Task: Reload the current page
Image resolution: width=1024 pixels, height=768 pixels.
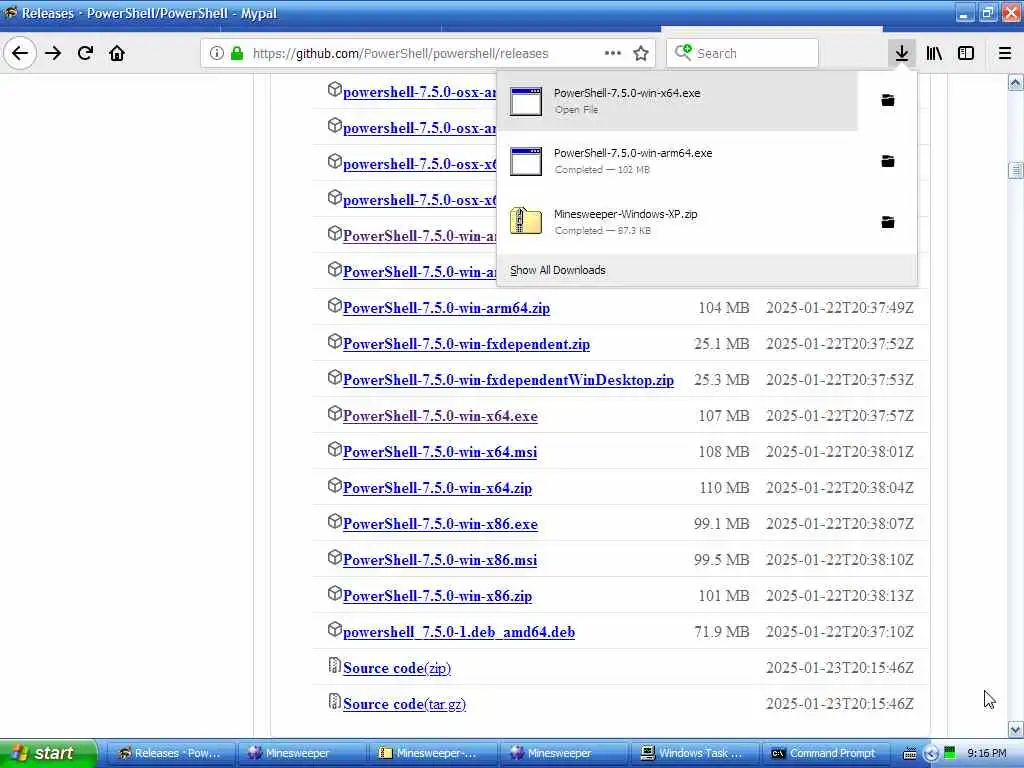Action: pyautogui.click(x=86, y=54)
